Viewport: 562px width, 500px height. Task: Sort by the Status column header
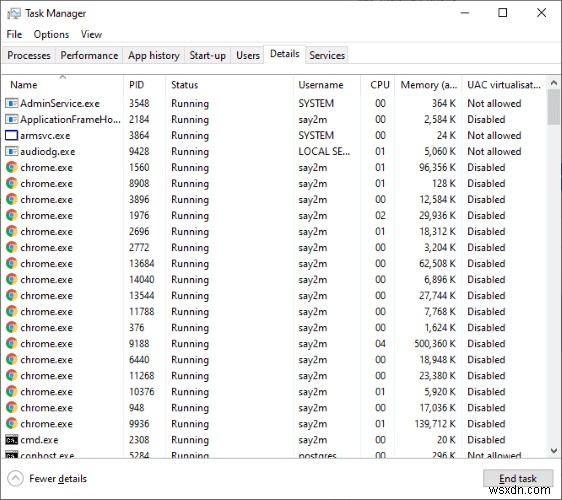[229, 85]
